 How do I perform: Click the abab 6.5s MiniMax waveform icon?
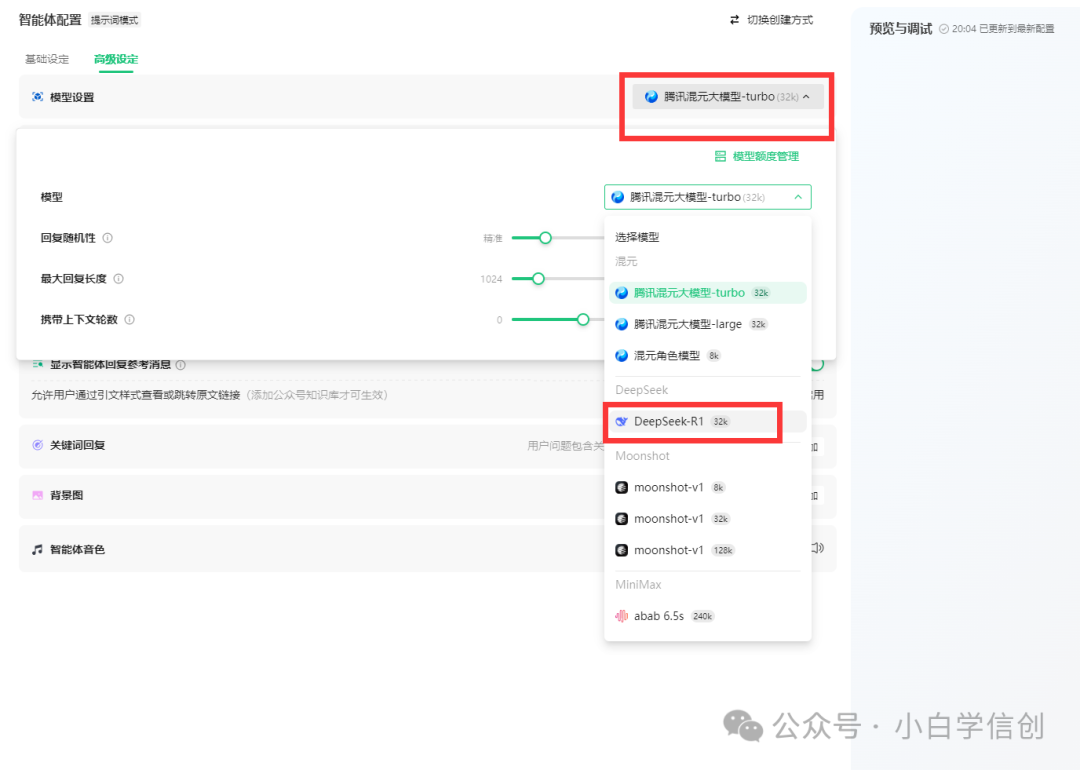tap(621, 616)
